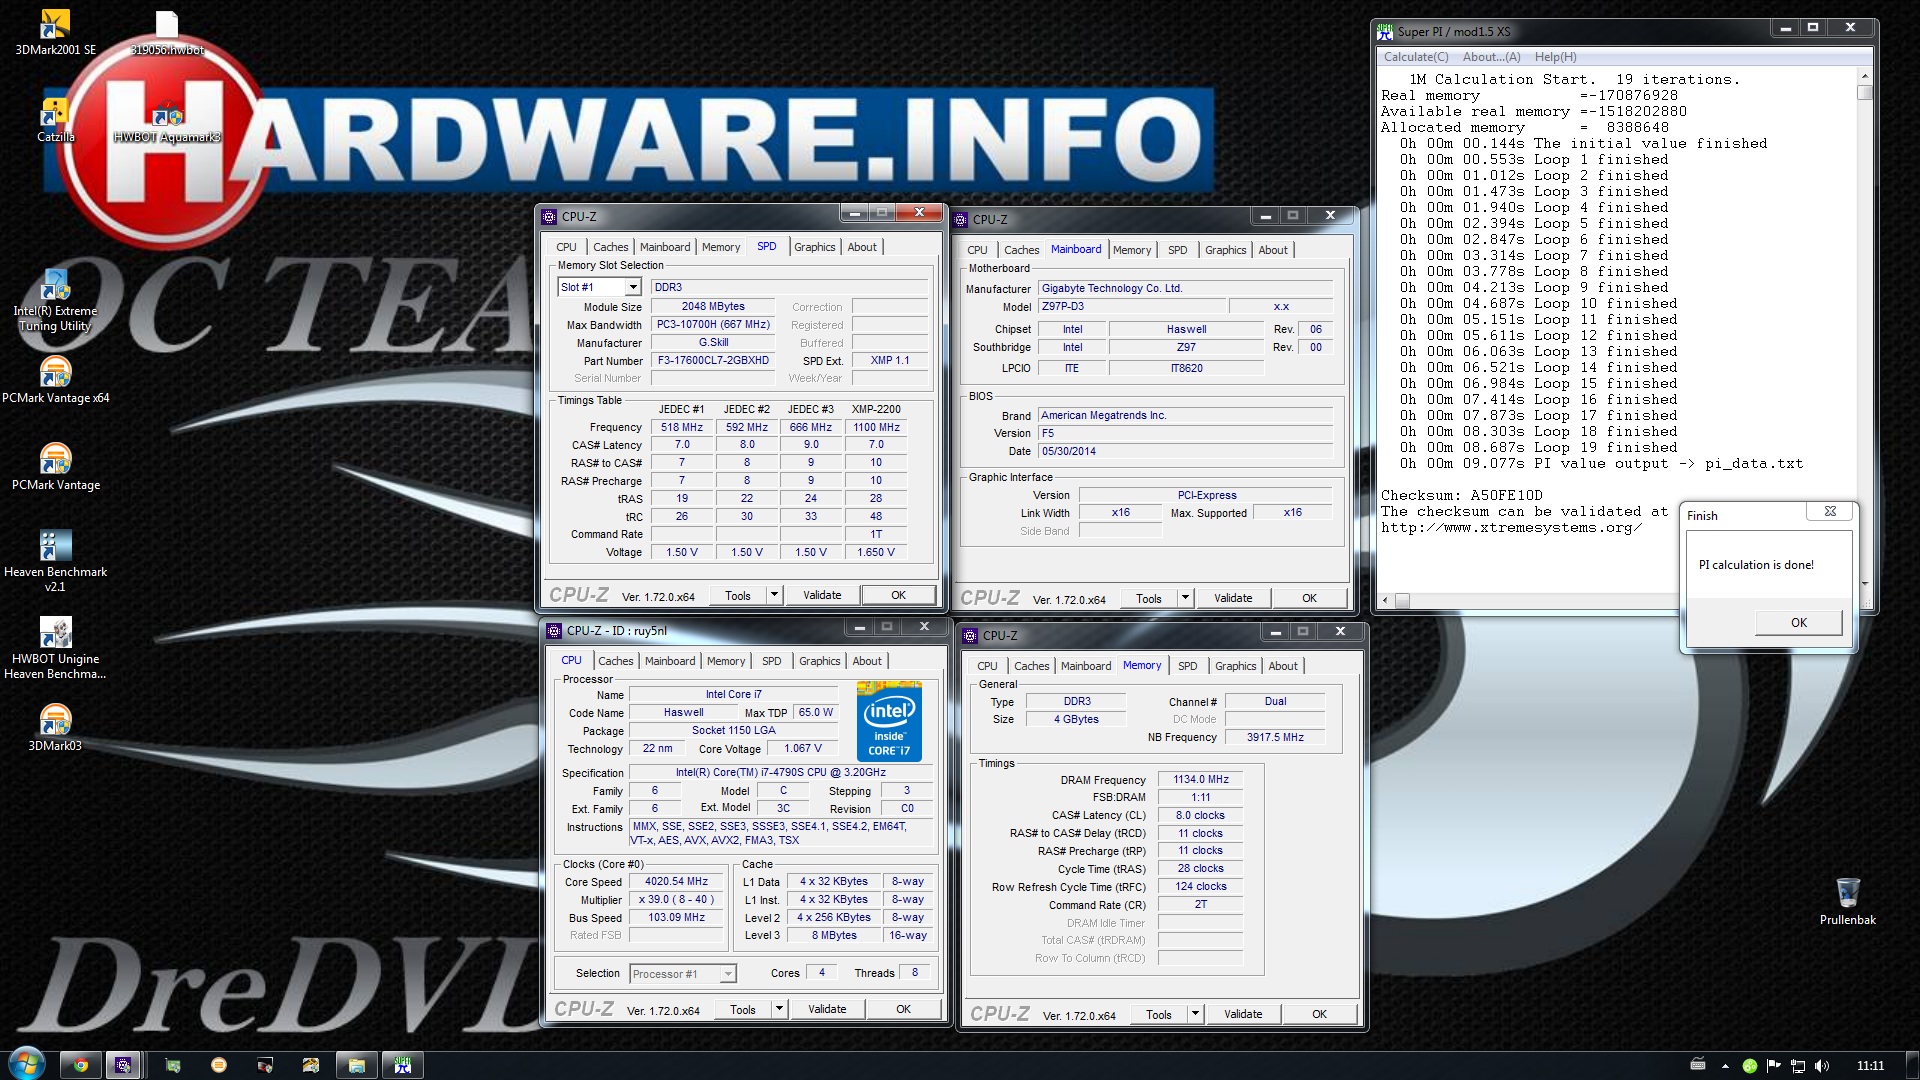Viewport: 1920px width, 1080px height.
Task: Select CPU tab in Mainboard window
Action: pos(977,250)
